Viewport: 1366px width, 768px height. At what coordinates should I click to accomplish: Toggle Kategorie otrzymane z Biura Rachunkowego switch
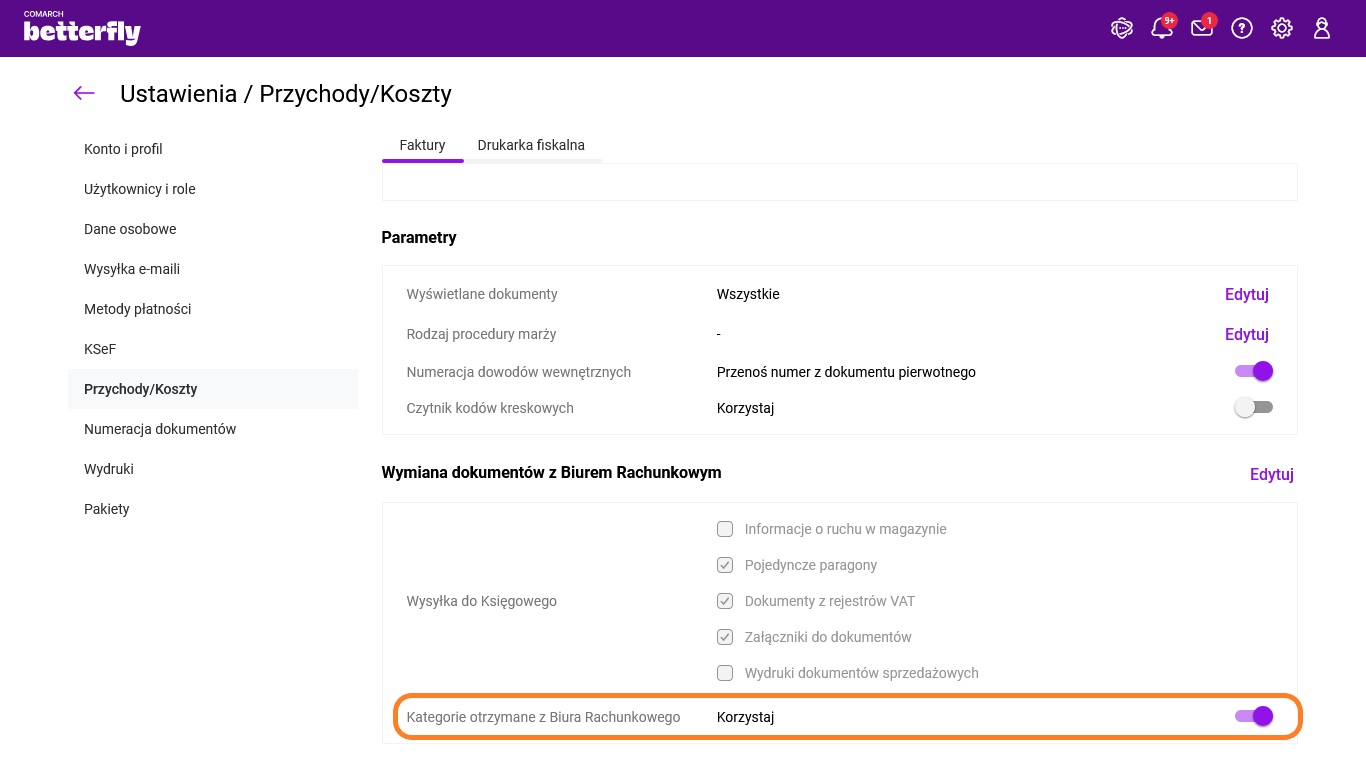[x=1254, y=716]
